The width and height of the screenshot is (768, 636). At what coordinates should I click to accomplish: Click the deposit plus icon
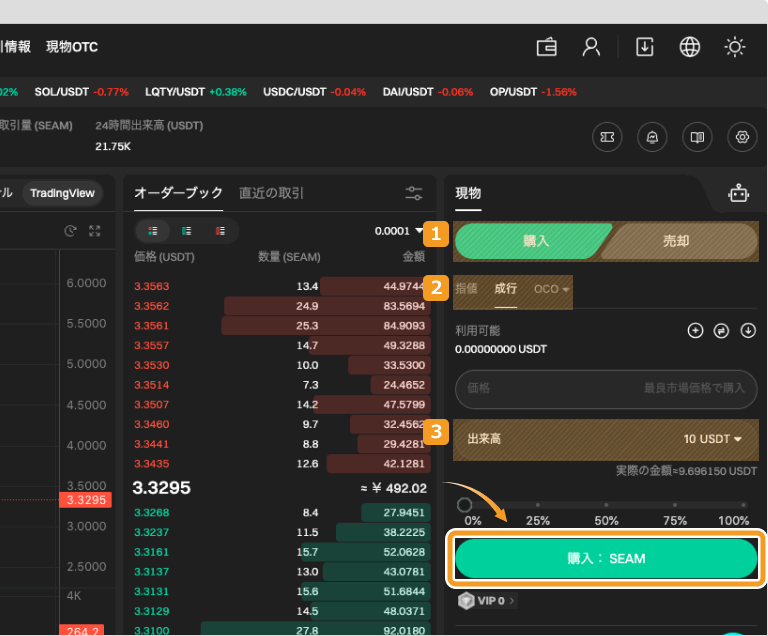click(696, 331)
